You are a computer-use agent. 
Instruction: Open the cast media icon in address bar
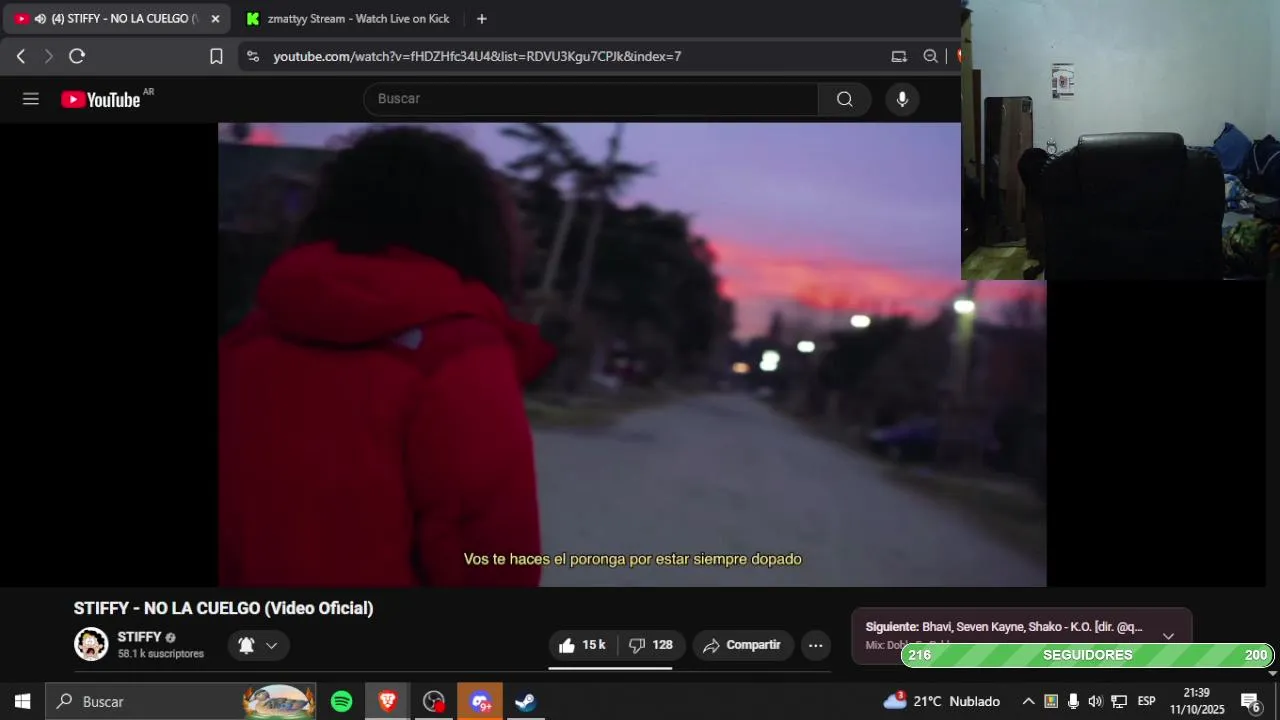click(899, 56)
